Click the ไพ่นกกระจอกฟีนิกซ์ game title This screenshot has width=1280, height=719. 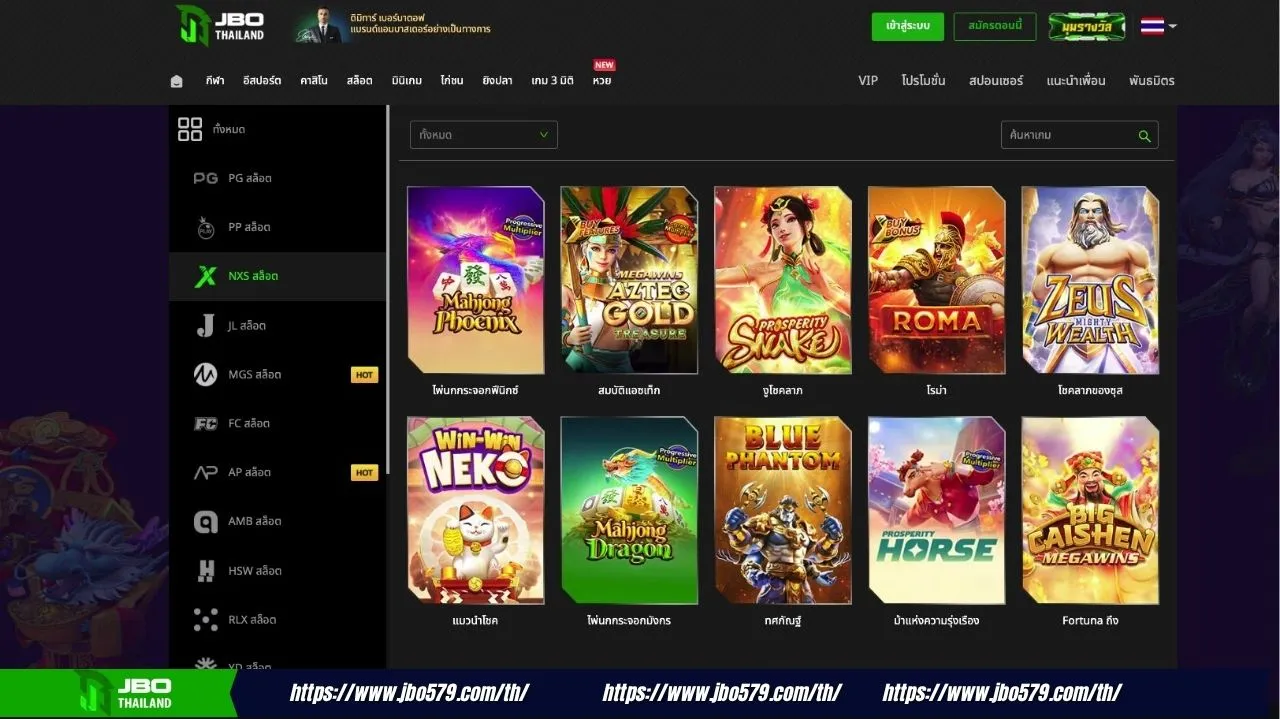[476, 391]
